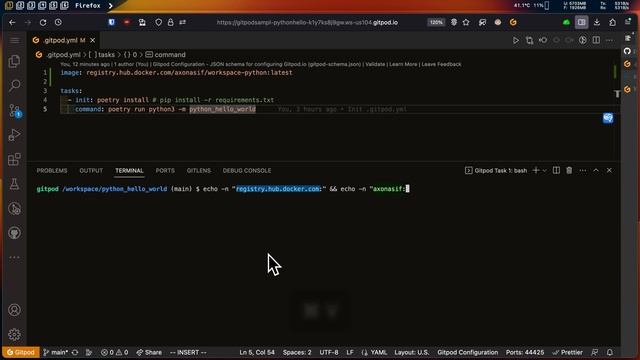Close the bottom panel
The image size is (640, 360).
click(609, 171)
